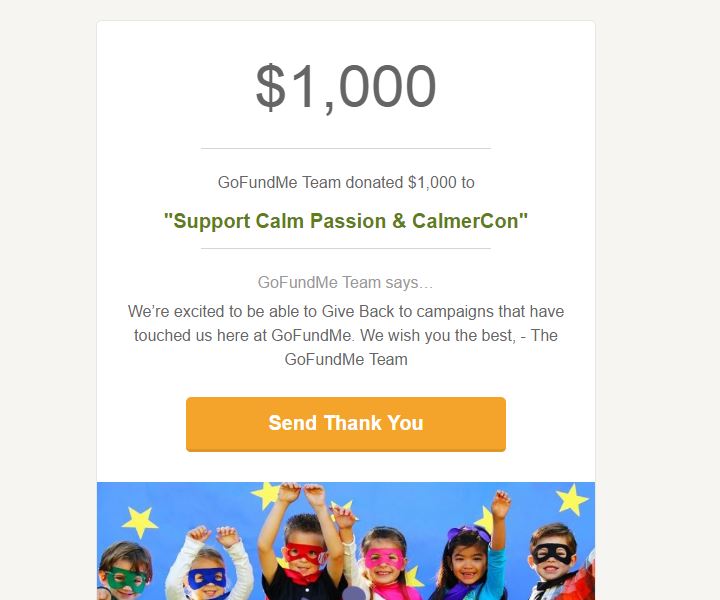Click the Give Back message paragraph
The height and width of the screenshot is (600, 720).
pyautogui.click(x=346, y=335)
